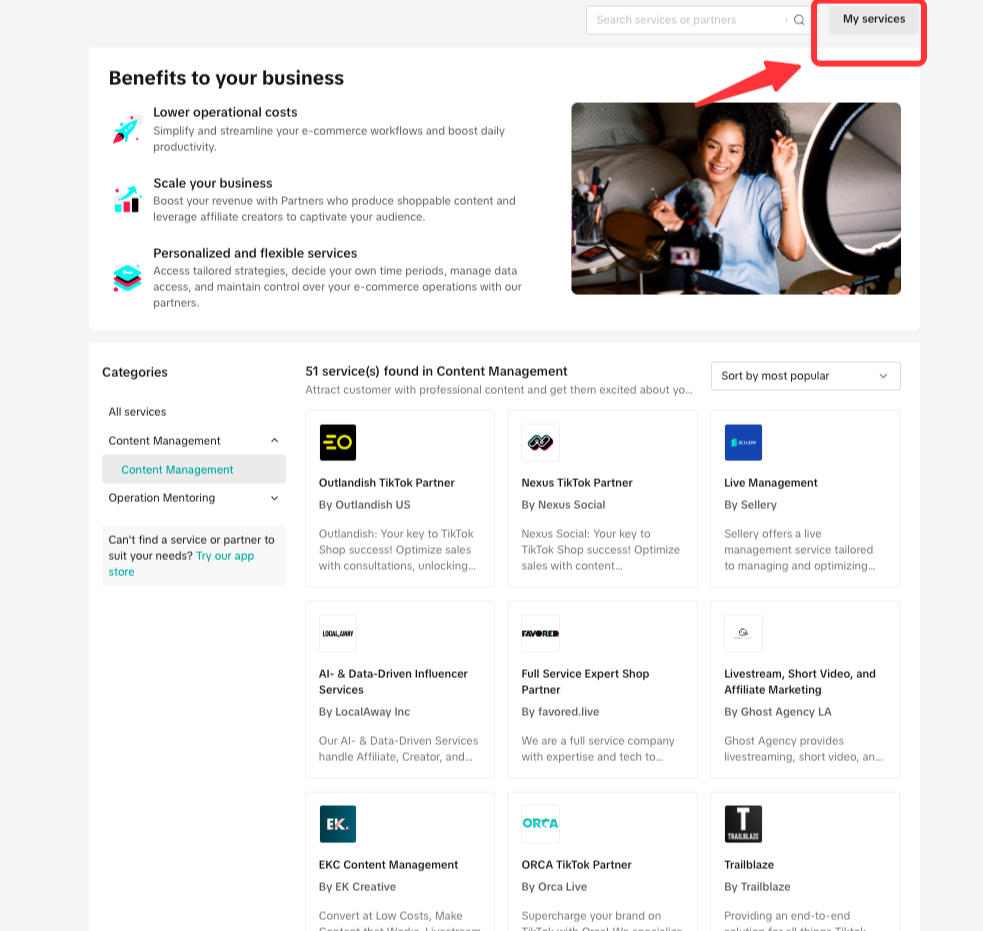This screenshot has height=931, width=983.
Task: Open AI- & Data-Driven Influencer Services title
Action: [393, 681]
